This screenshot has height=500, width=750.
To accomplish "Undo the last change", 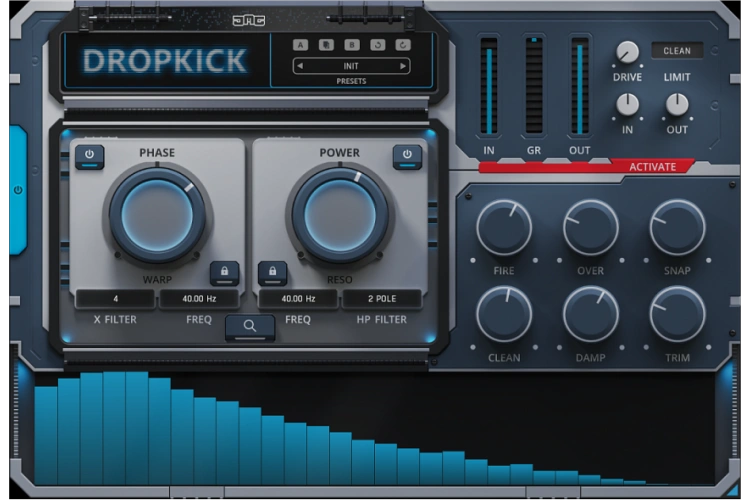I will pos(377,45).
